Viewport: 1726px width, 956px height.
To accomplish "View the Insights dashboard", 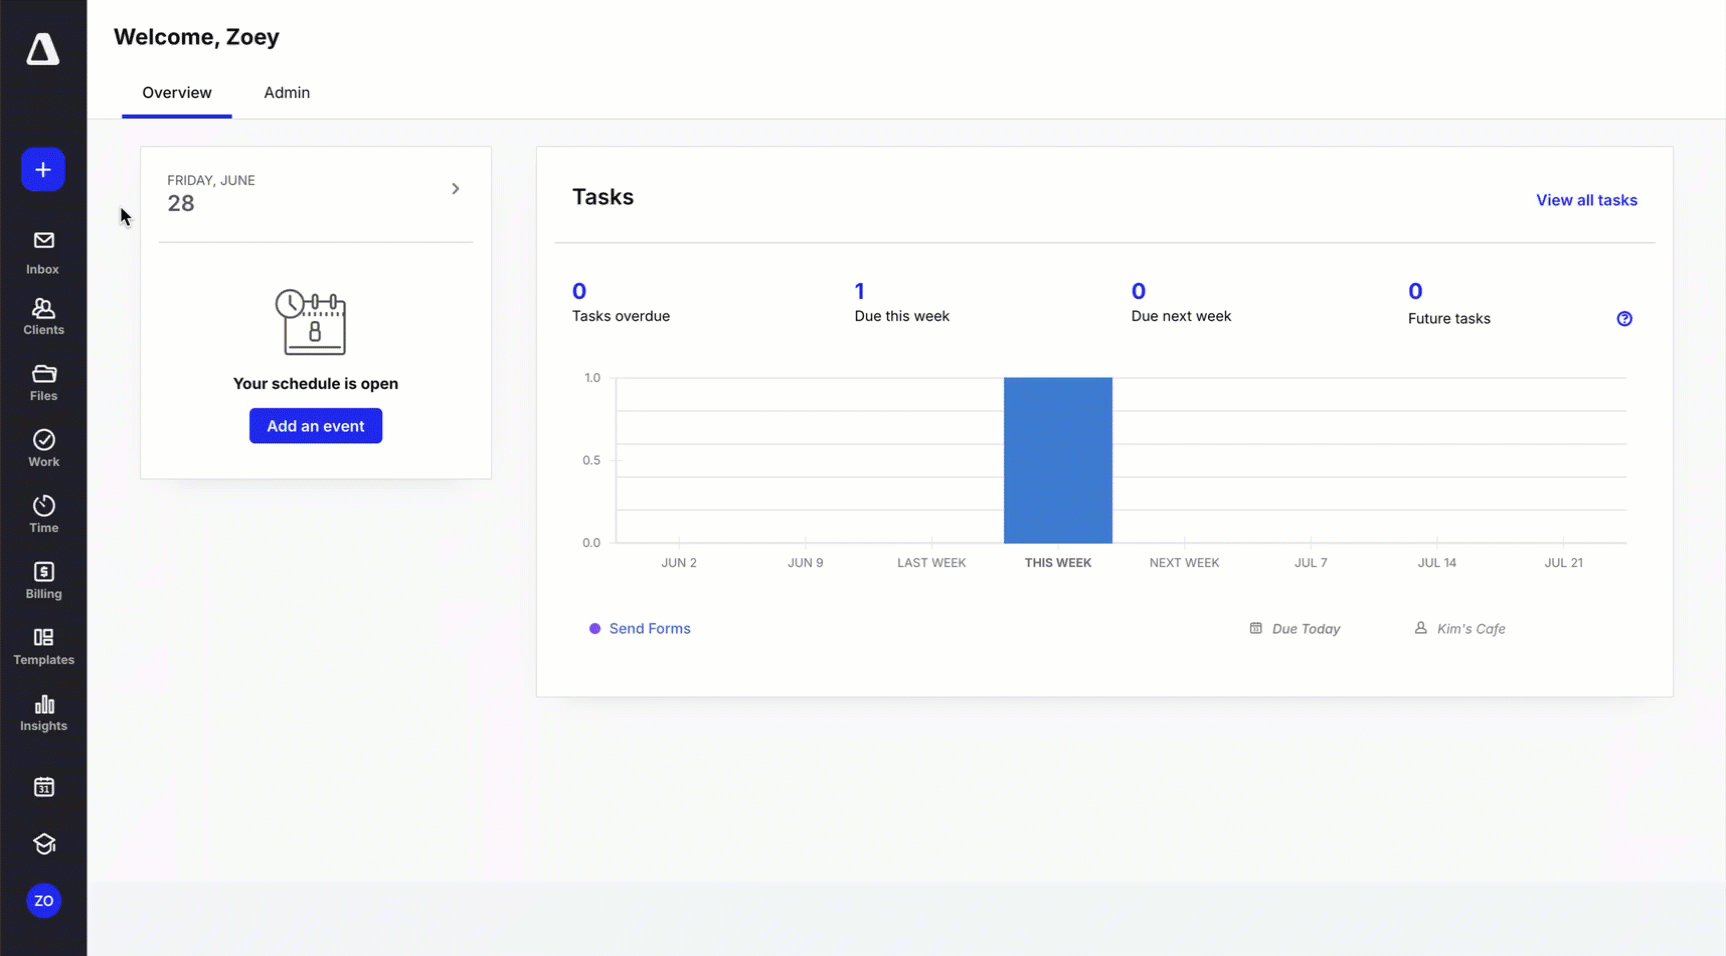I will click(43, 712).
